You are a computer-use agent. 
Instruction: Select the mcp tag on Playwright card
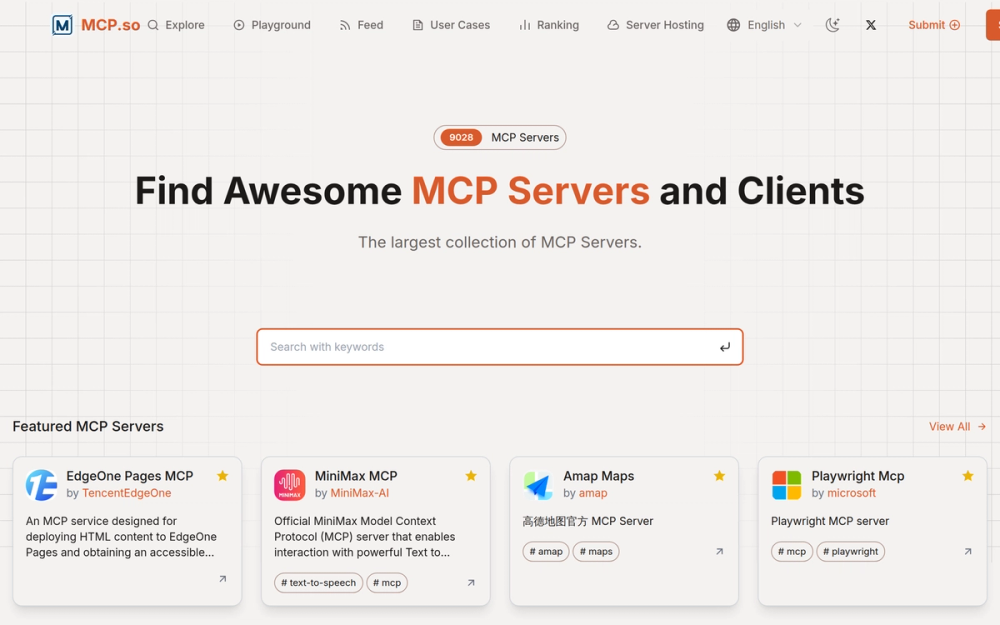pos(792,552)
